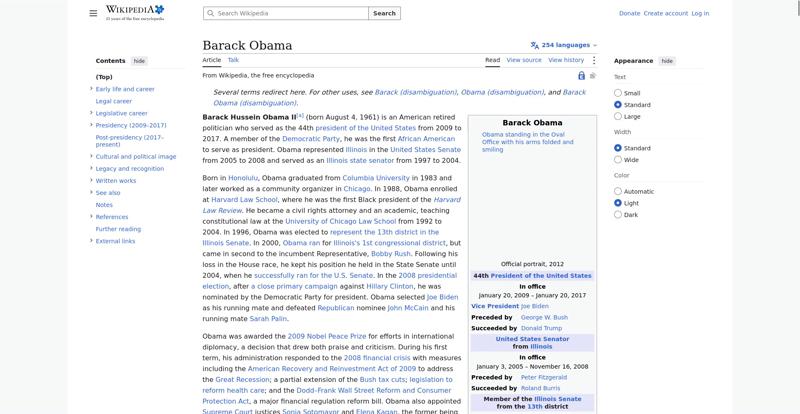Select Small text size
Screen dimensions: 800x414
pos(618,93)
